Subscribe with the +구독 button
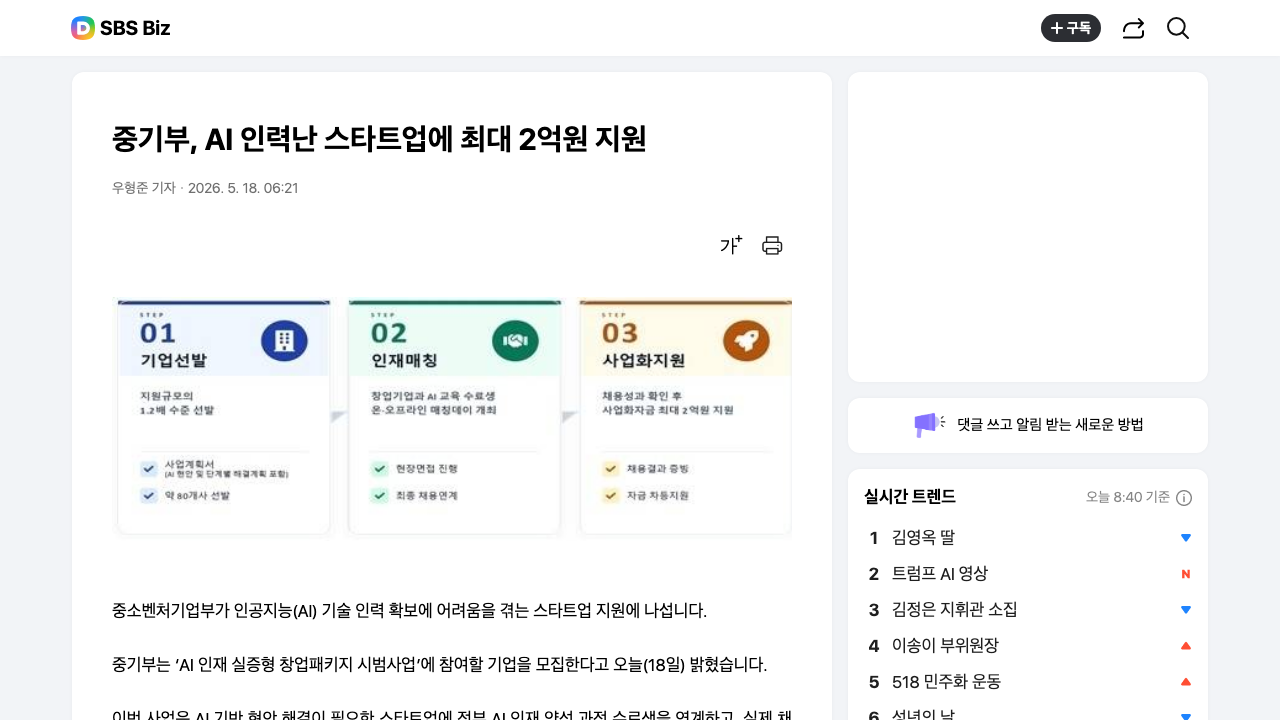The image size is (1280, 720). tap(1071, 28)
